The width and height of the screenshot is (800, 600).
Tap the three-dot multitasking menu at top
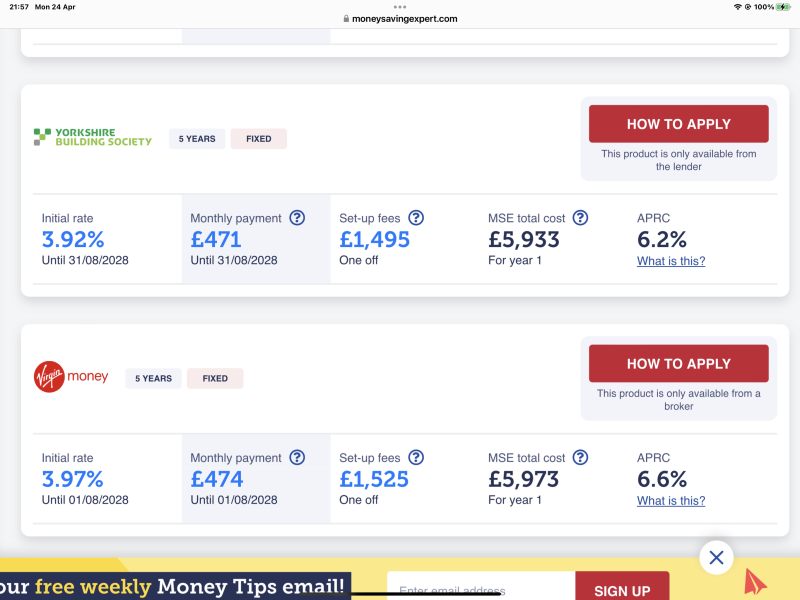400,6
